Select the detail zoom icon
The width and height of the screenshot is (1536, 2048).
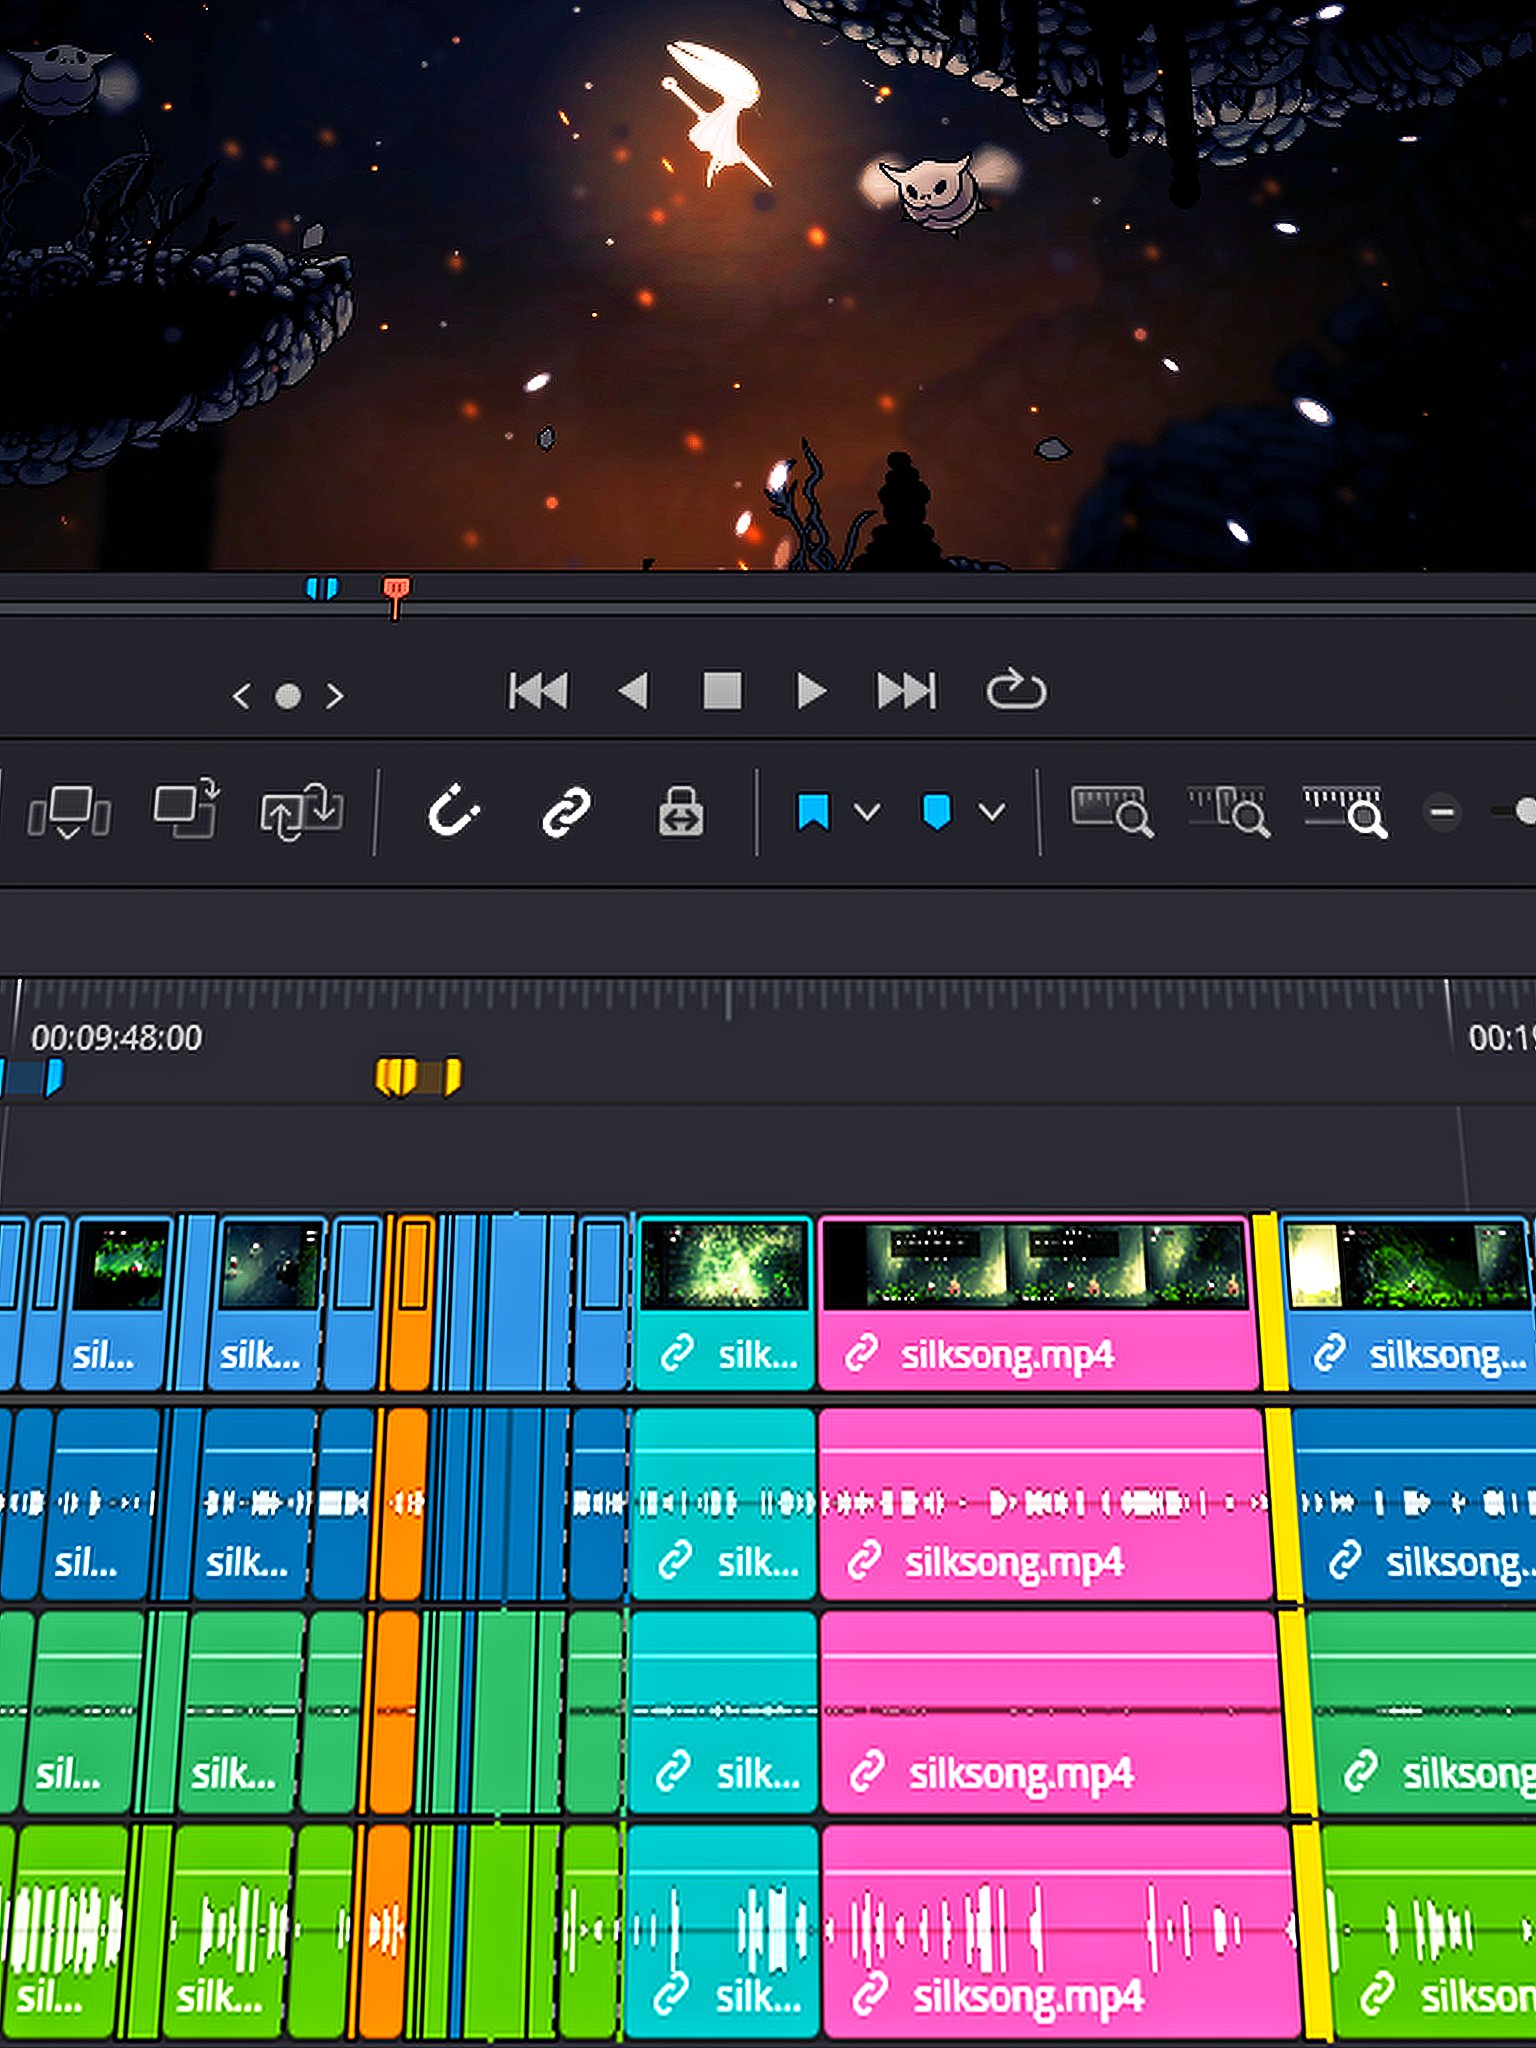[1229, 811]
